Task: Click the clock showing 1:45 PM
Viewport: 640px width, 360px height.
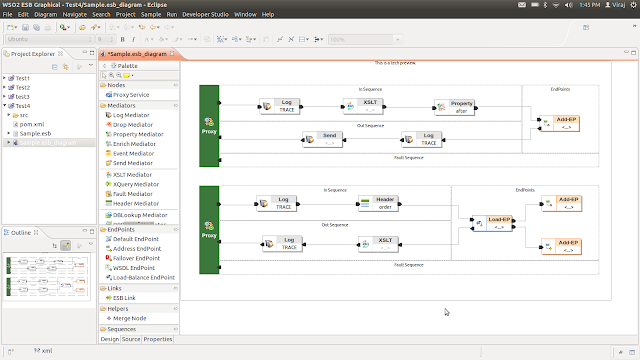Action: 590,5
